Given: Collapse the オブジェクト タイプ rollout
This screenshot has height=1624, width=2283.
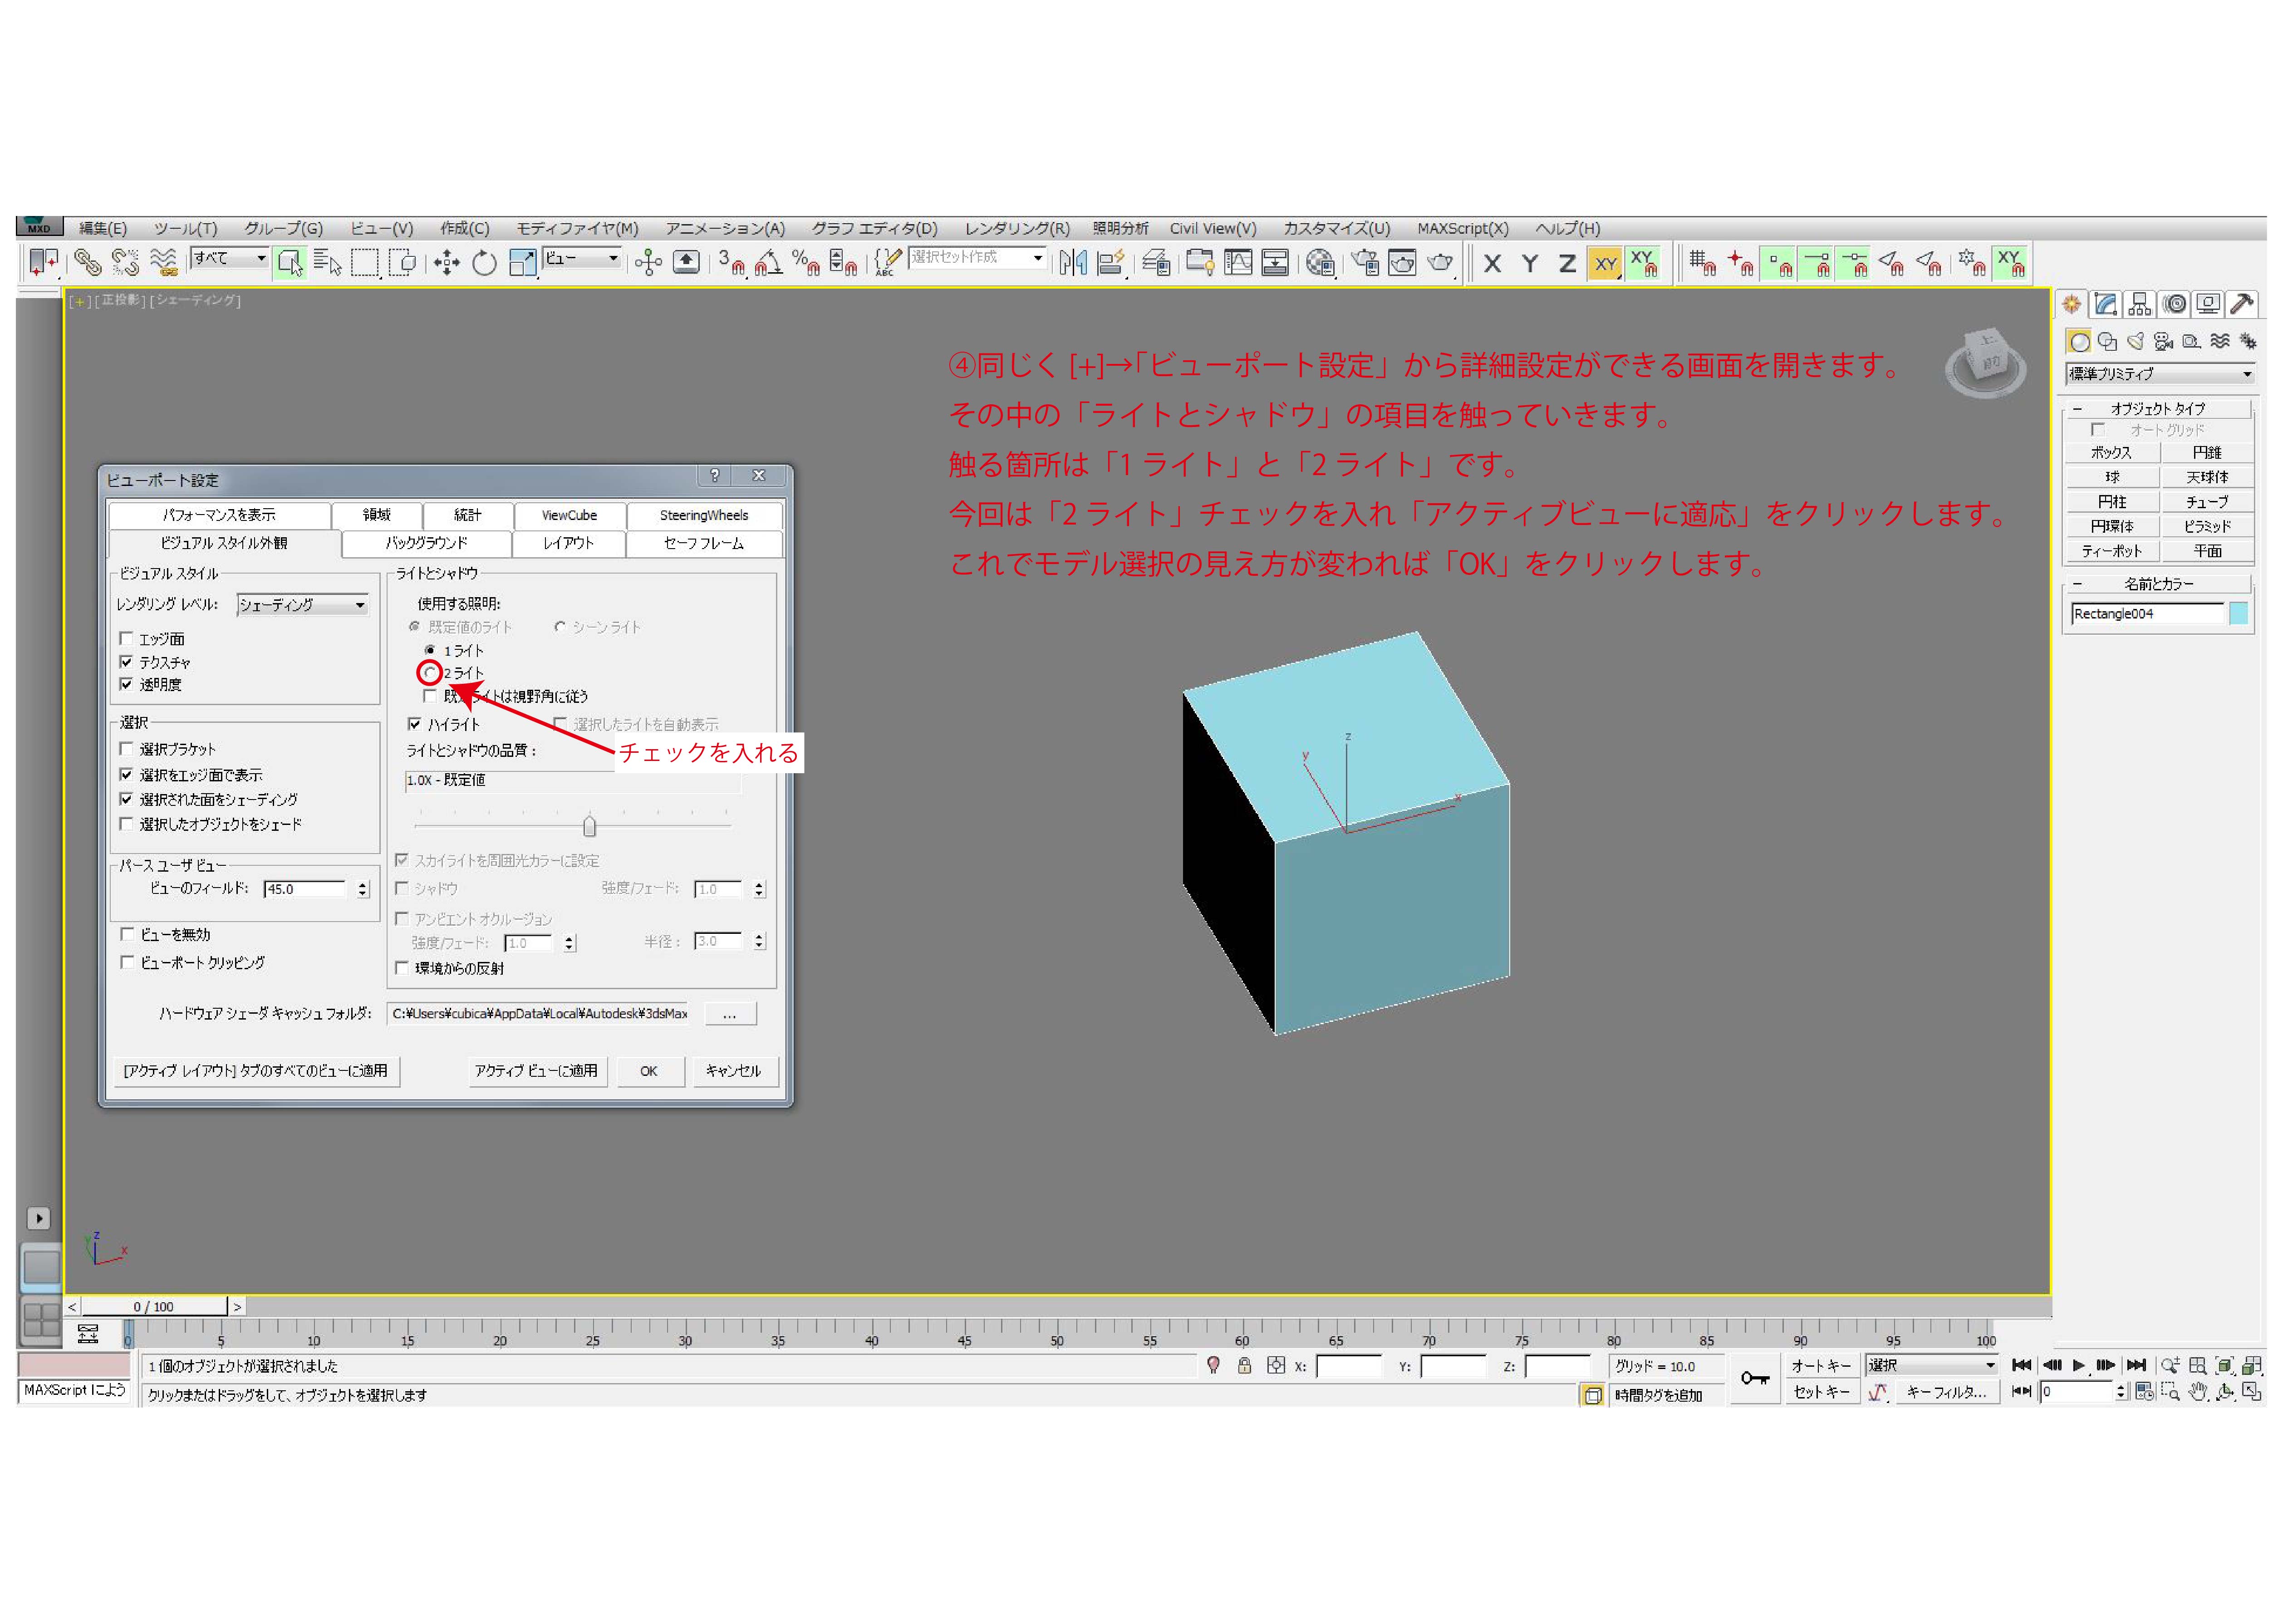Looking at the screenshot, I should pyautogui.click(x=2158, y=408).
